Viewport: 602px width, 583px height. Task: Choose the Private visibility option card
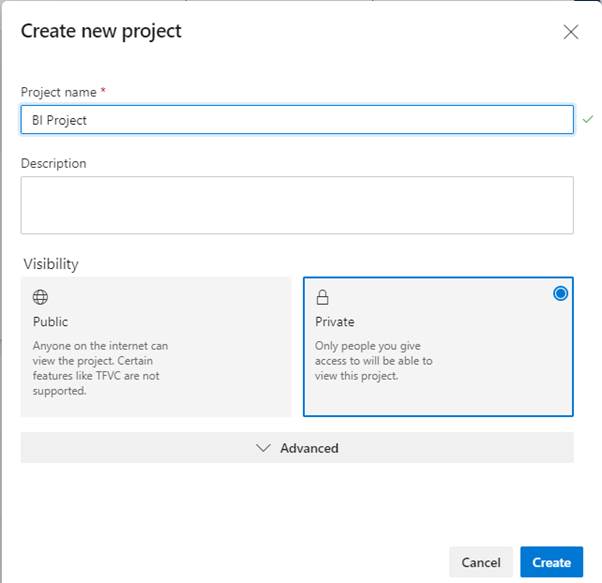coord(438,347)
